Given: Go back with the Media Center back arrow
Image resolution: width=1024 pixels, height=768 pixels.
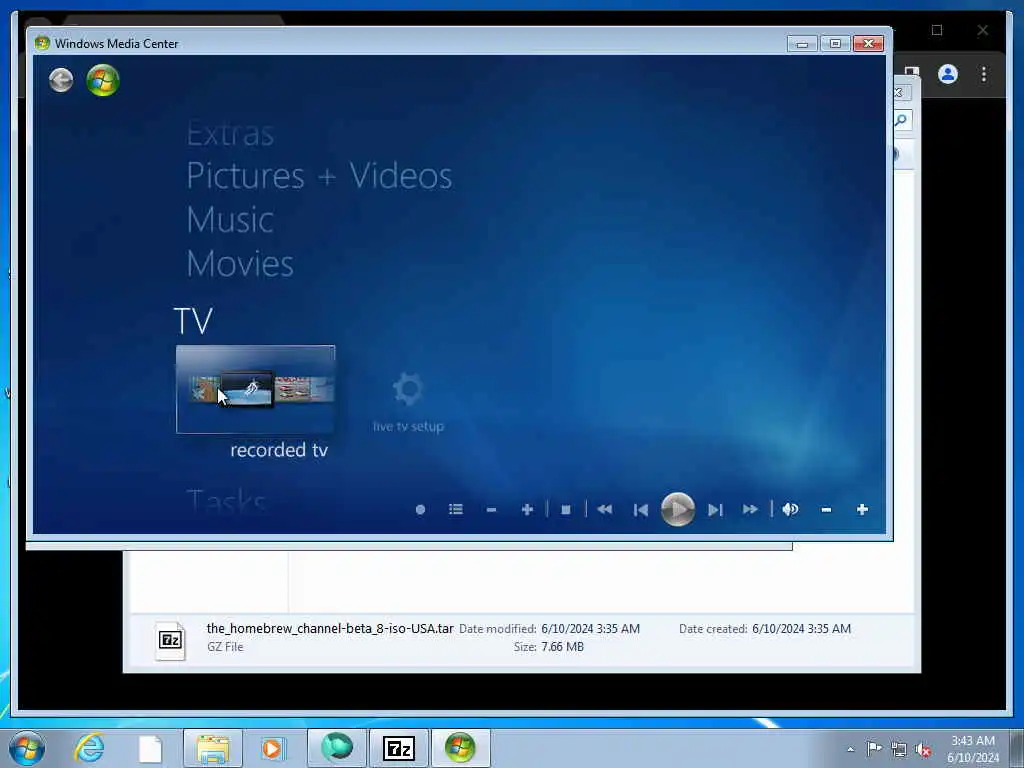Looking at the screenshot, I should pos(61,80).
